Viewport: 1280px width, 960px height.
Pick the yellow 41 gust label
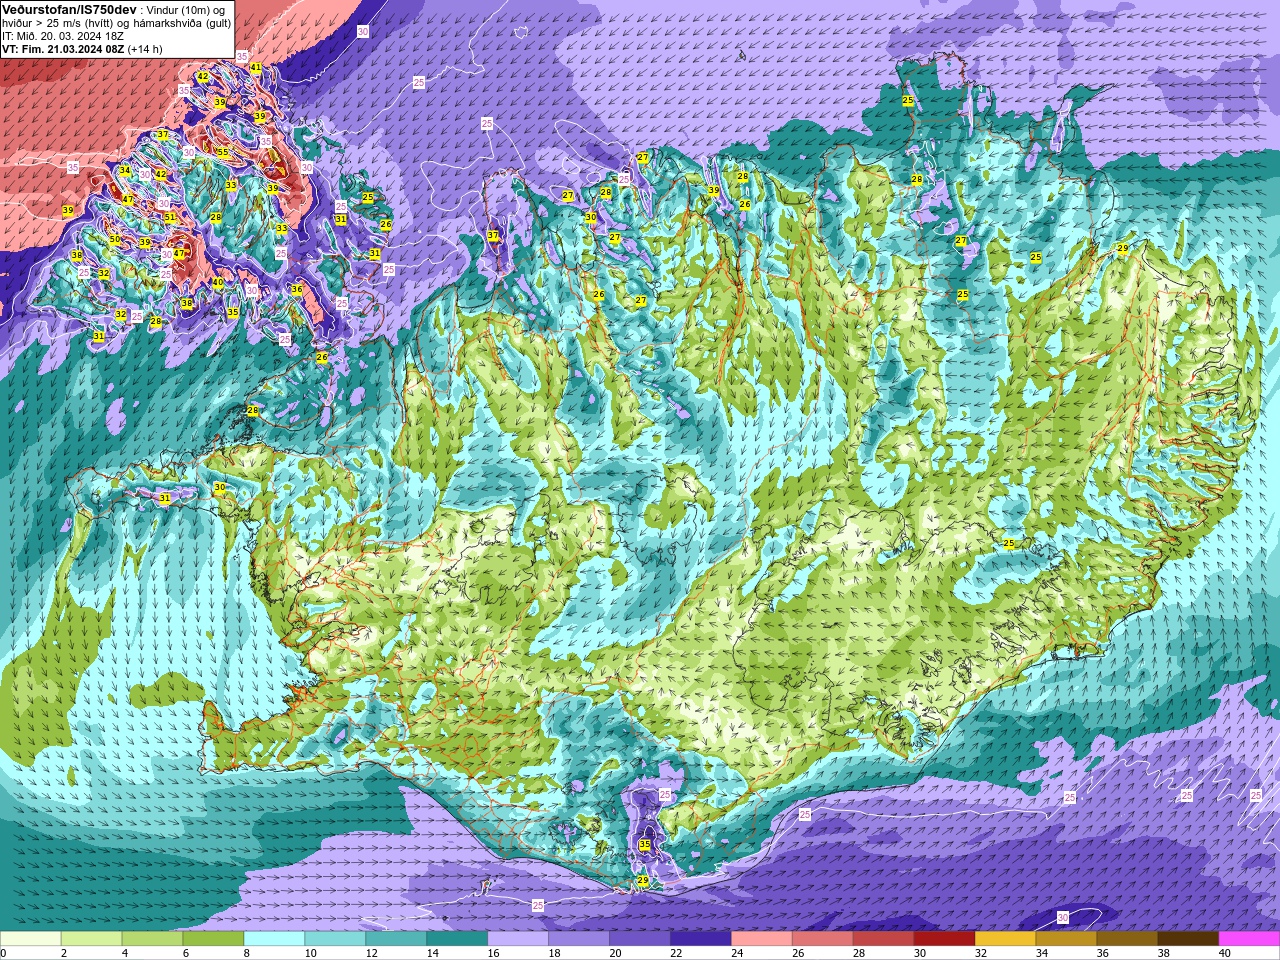256,68
